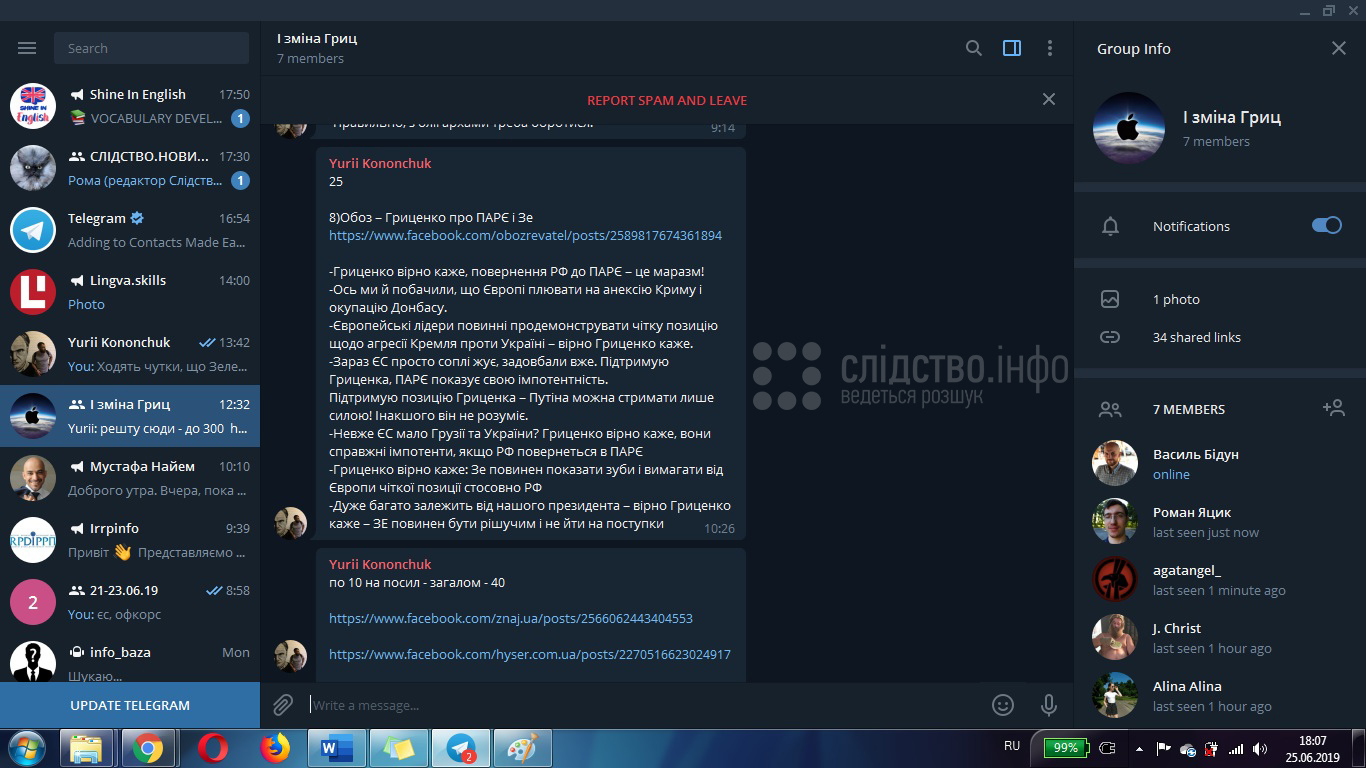Open the znaj.ua Facebook post link

(x=511, y=618)
